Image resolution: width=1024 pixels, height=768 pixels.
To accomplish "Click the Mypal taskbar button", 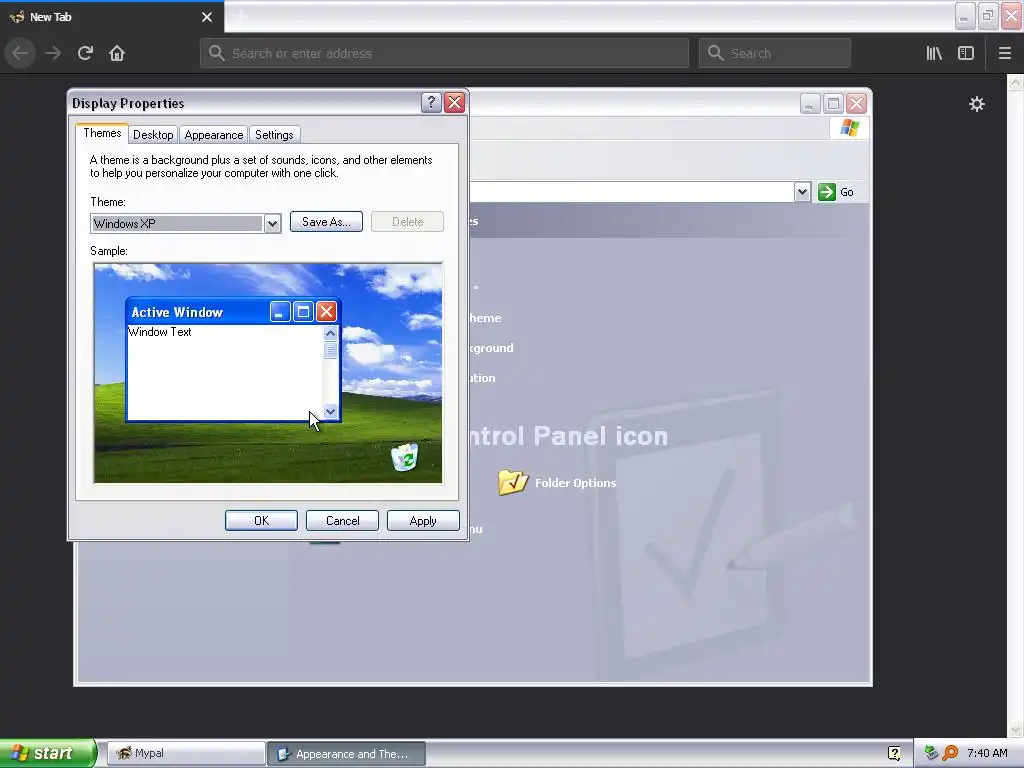I will pos(186,753).
